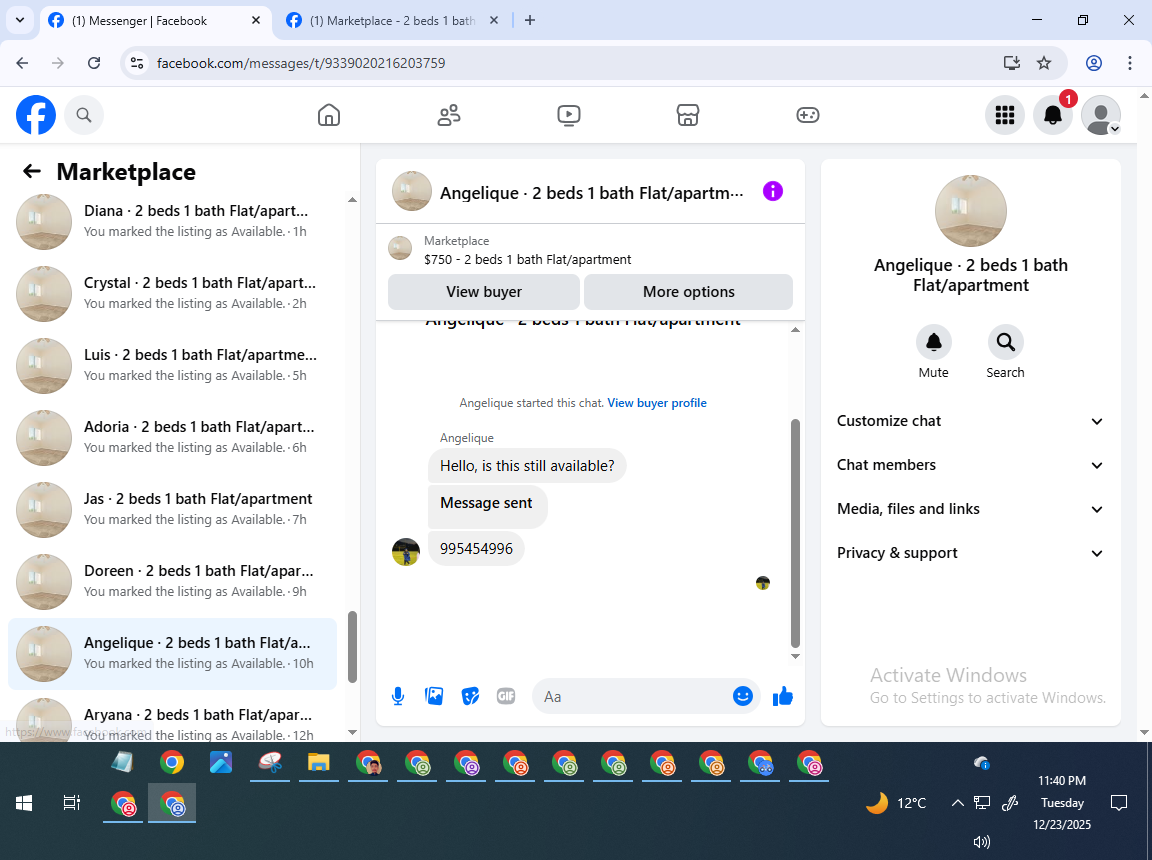Open the account profile avatar menu
Viewport: 1152px width, 860px height.
[1101, 115]
